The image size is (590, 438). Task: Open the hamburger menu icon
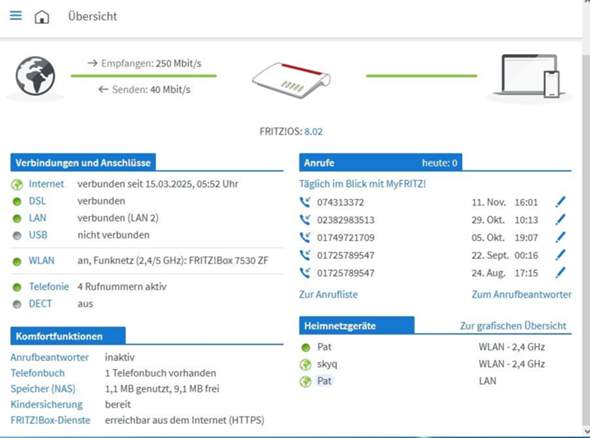(x=16, y=15)
